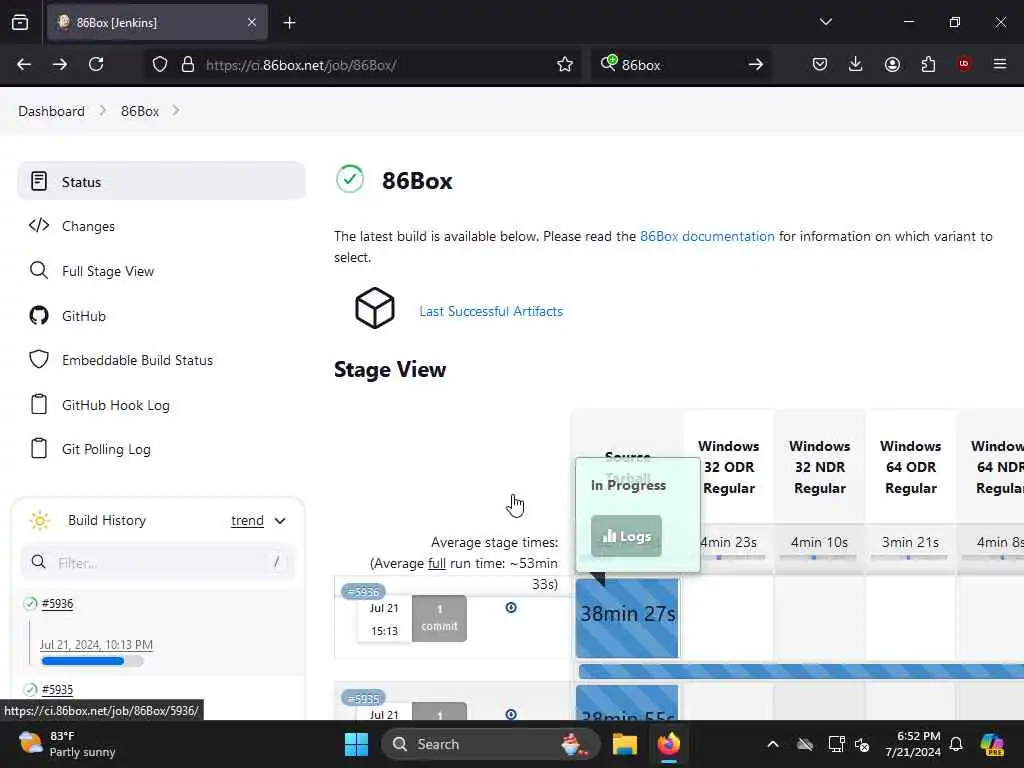Click the clock icon in the #5936 row
Screen dimensions: 1024x768
511,608
